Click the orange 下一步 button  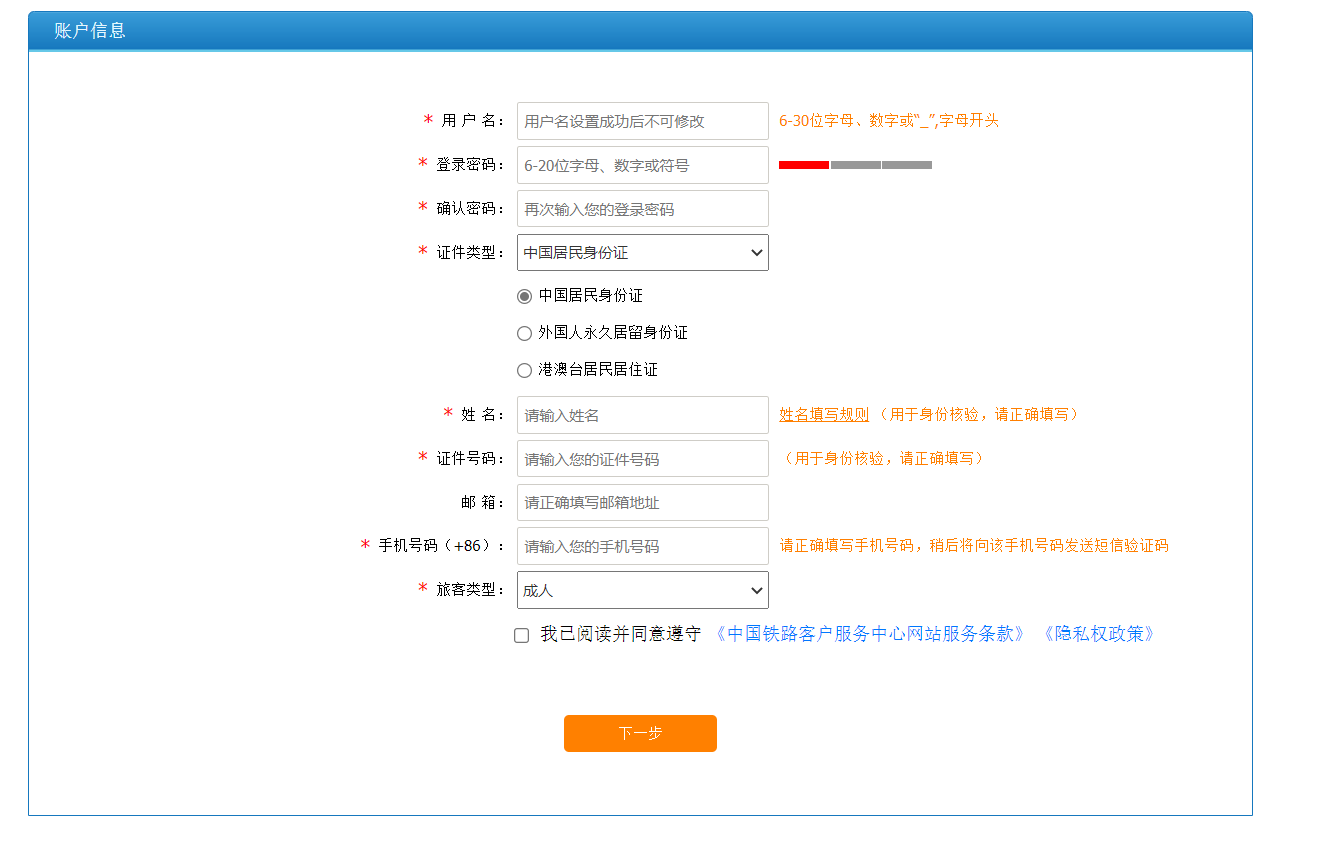click(x=640, y=733)
